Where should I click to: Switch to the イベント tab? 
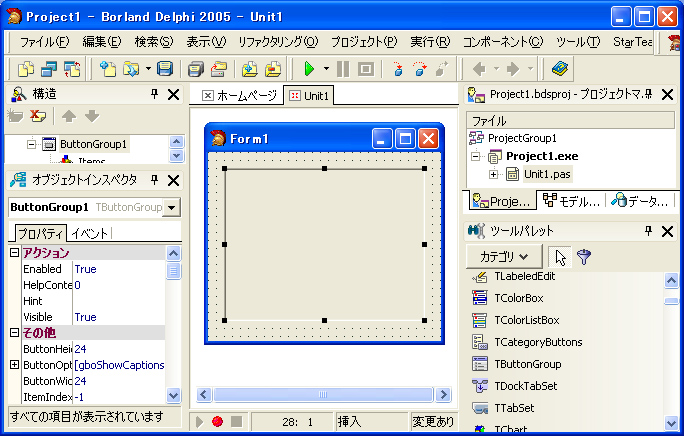(89, 233)
